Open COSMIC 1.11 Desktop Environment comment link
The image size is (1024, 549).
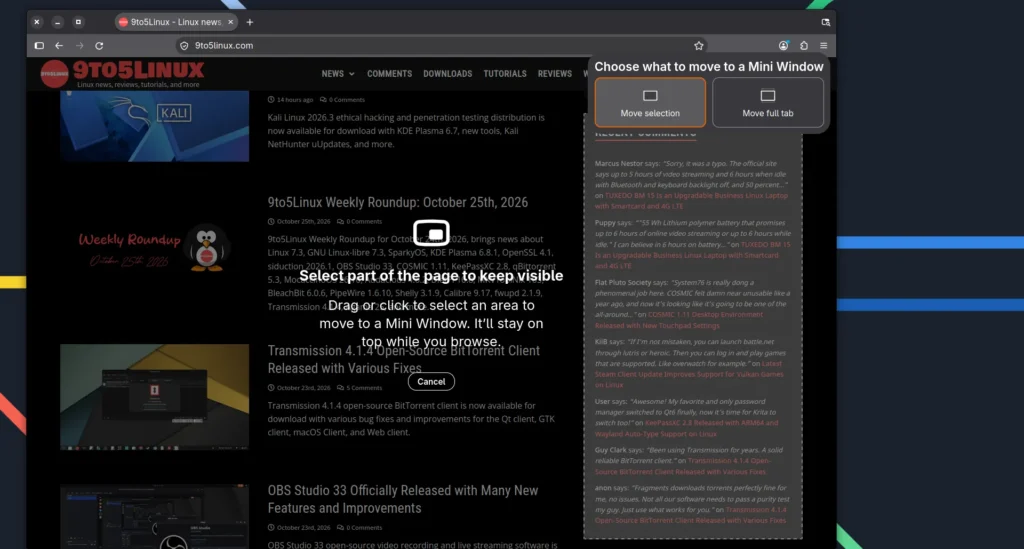[x=679, y=319]
